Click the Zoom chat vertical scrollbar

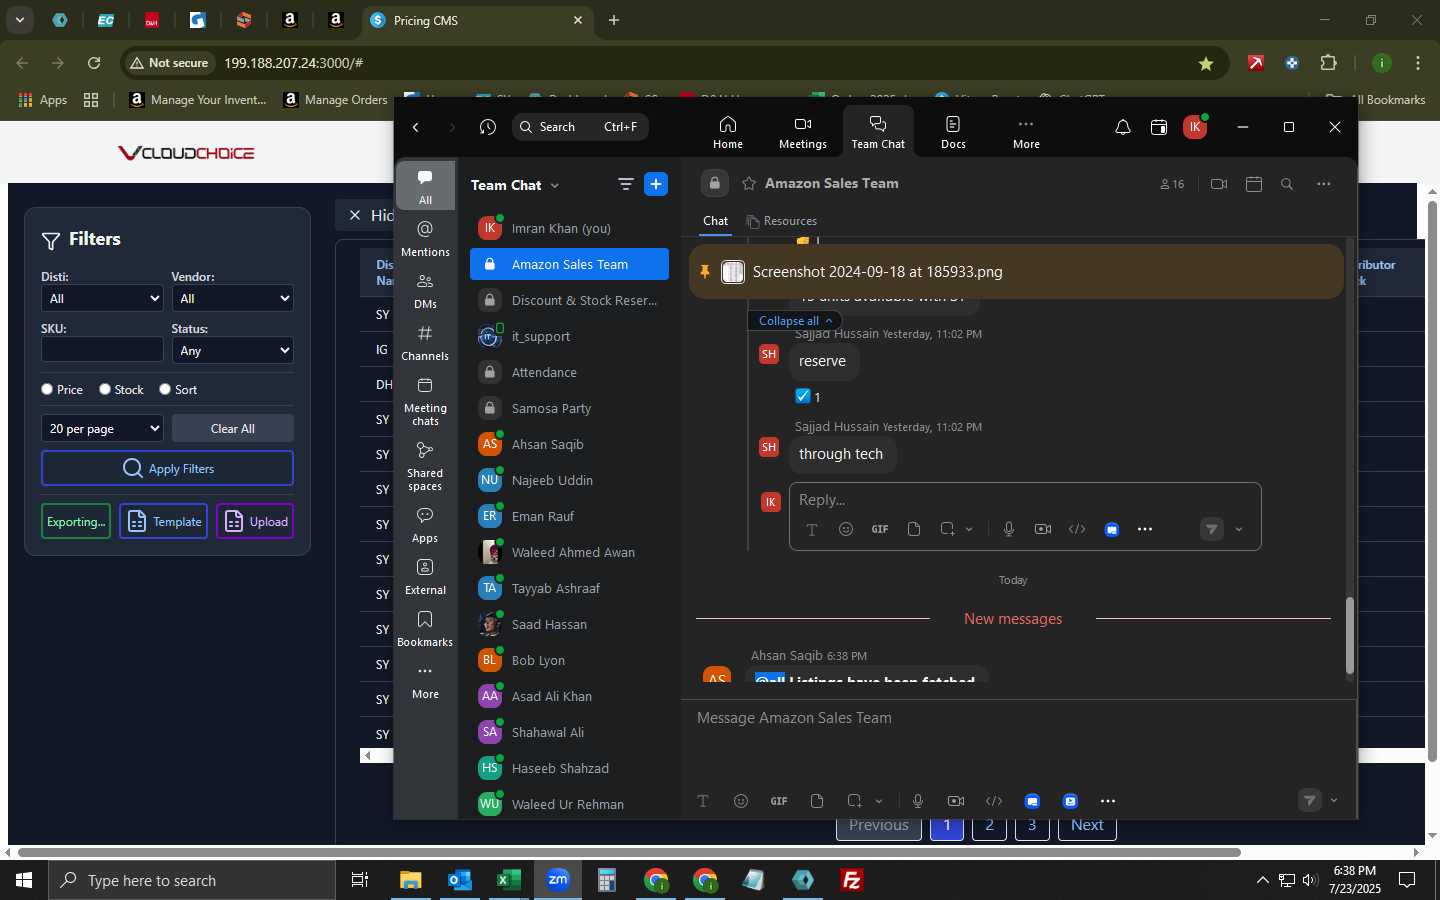click(1349, 635)
